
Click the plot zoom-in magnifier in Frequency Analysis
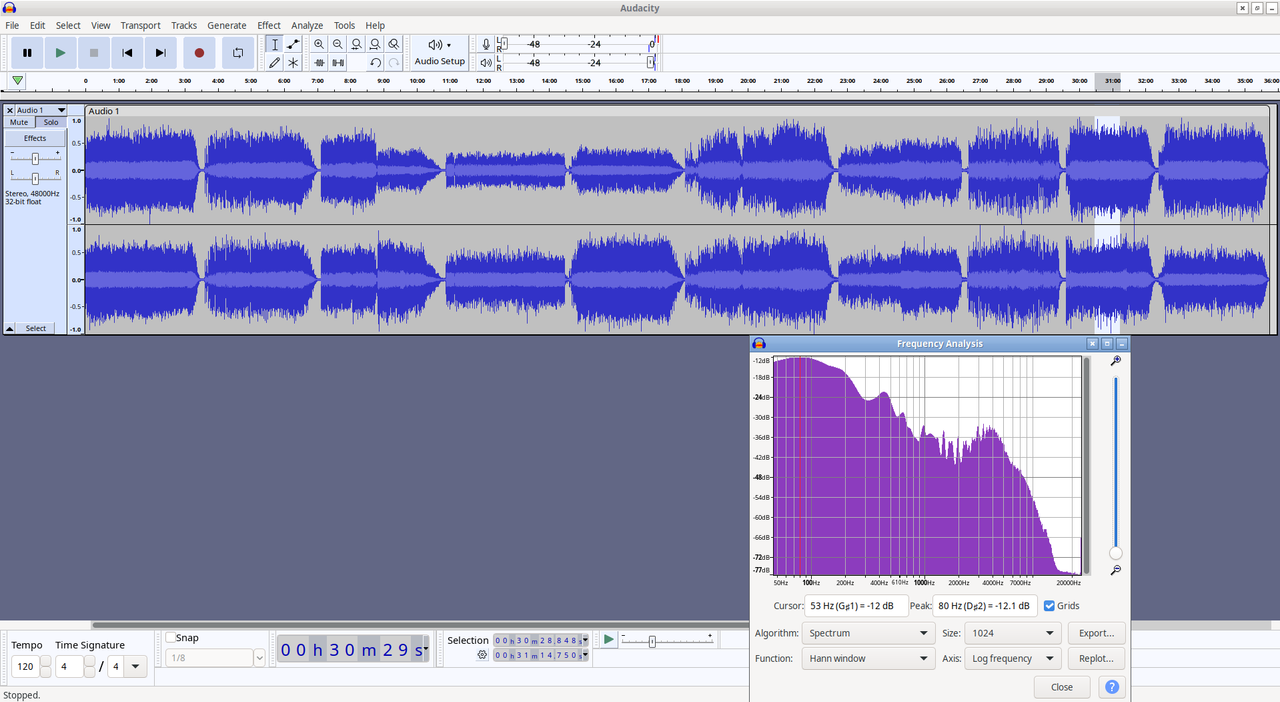(1116, 361)
